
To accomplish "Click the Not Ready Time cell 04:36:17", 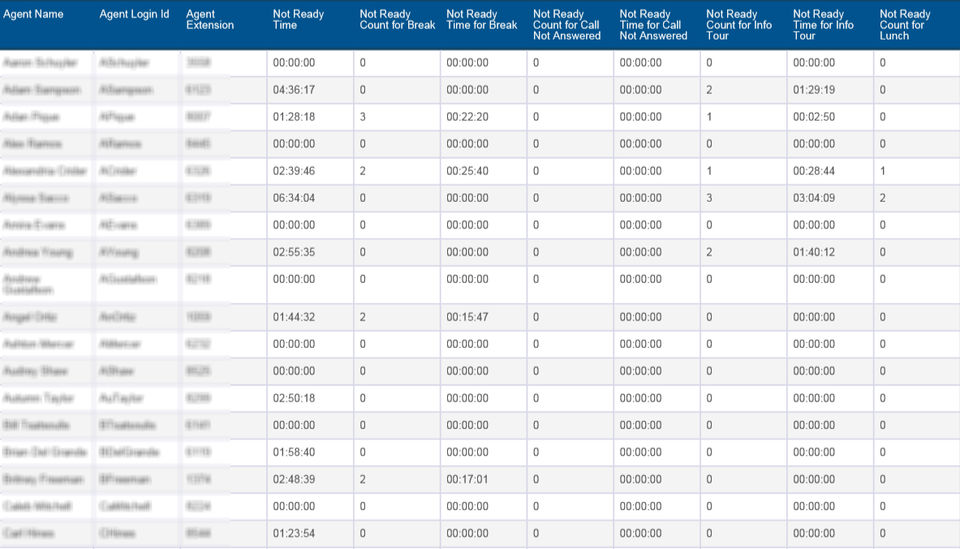I will [x=294, y=90].
